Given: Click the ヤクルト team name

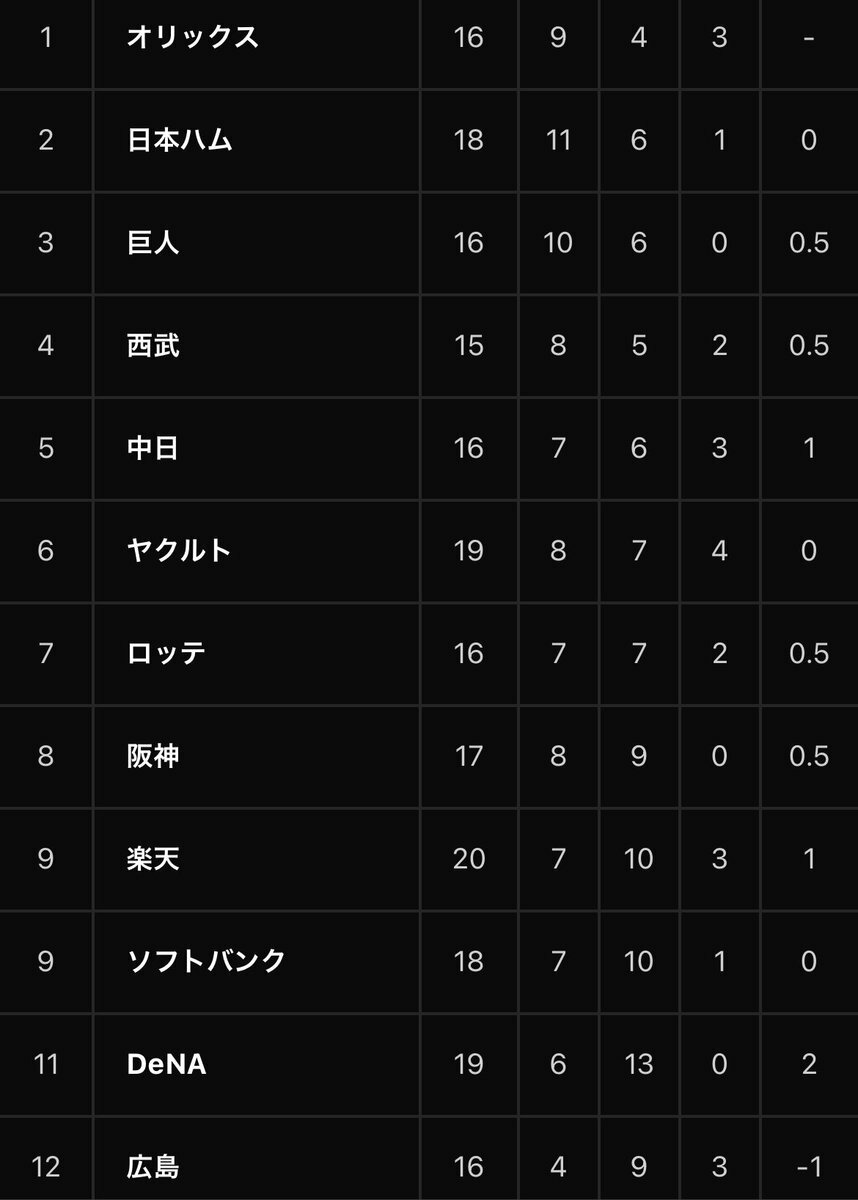Looking at the screenshot, I should 179,551.
